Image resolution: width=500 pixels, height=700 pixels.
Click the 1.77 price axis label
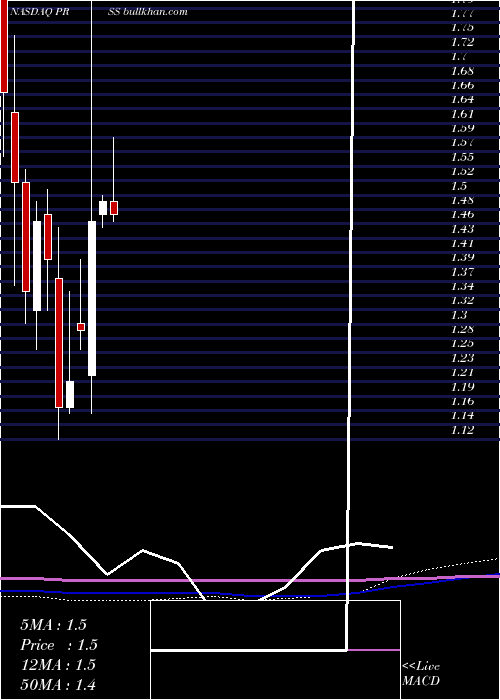coord(462,13)
